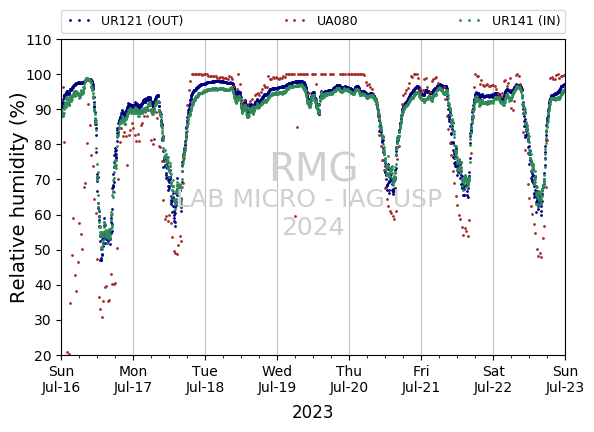
Task: Click the Sun Jul-23 axis label
Action: click(565, 379)
